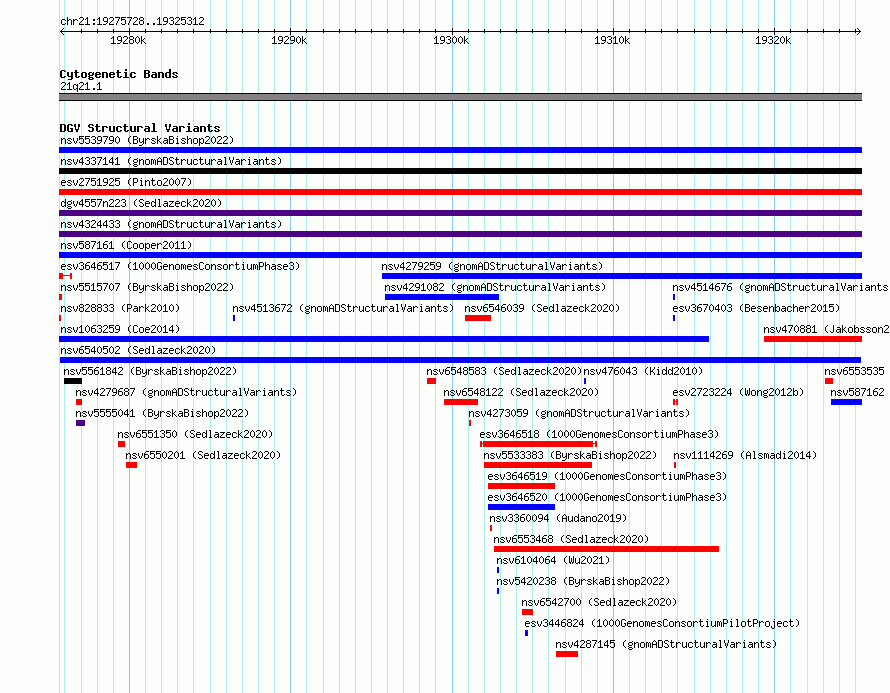Viewport: 890px width, 693px height.
Task: Click the 19300k ruler position label
Action: click(x=451, y=40)
